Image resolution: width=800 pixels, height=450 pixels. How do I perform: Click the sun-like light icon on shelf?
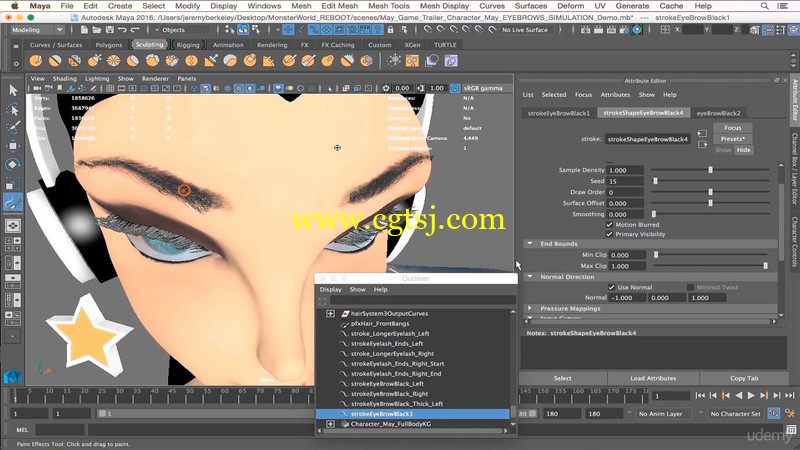[393, 61]
